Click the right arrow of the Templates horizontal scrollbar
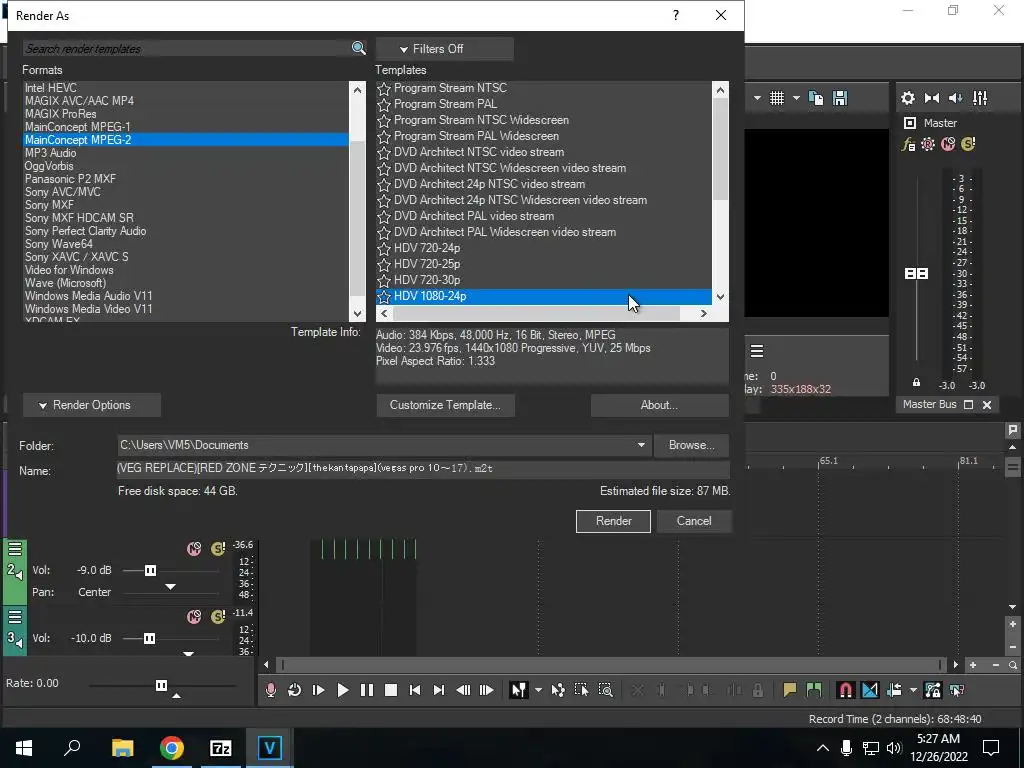This screenshot has width=1024, height=768. coord(703,313)
